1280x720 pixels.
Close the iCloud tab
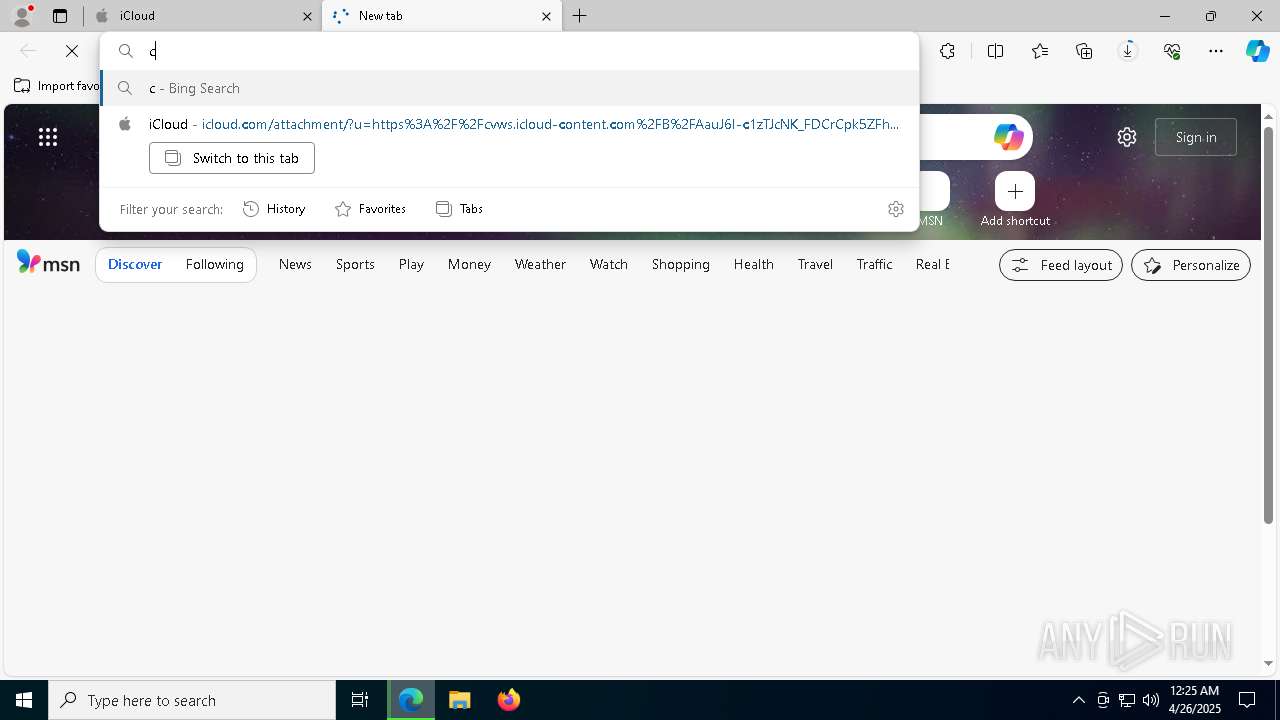click(x=307, y=16)
